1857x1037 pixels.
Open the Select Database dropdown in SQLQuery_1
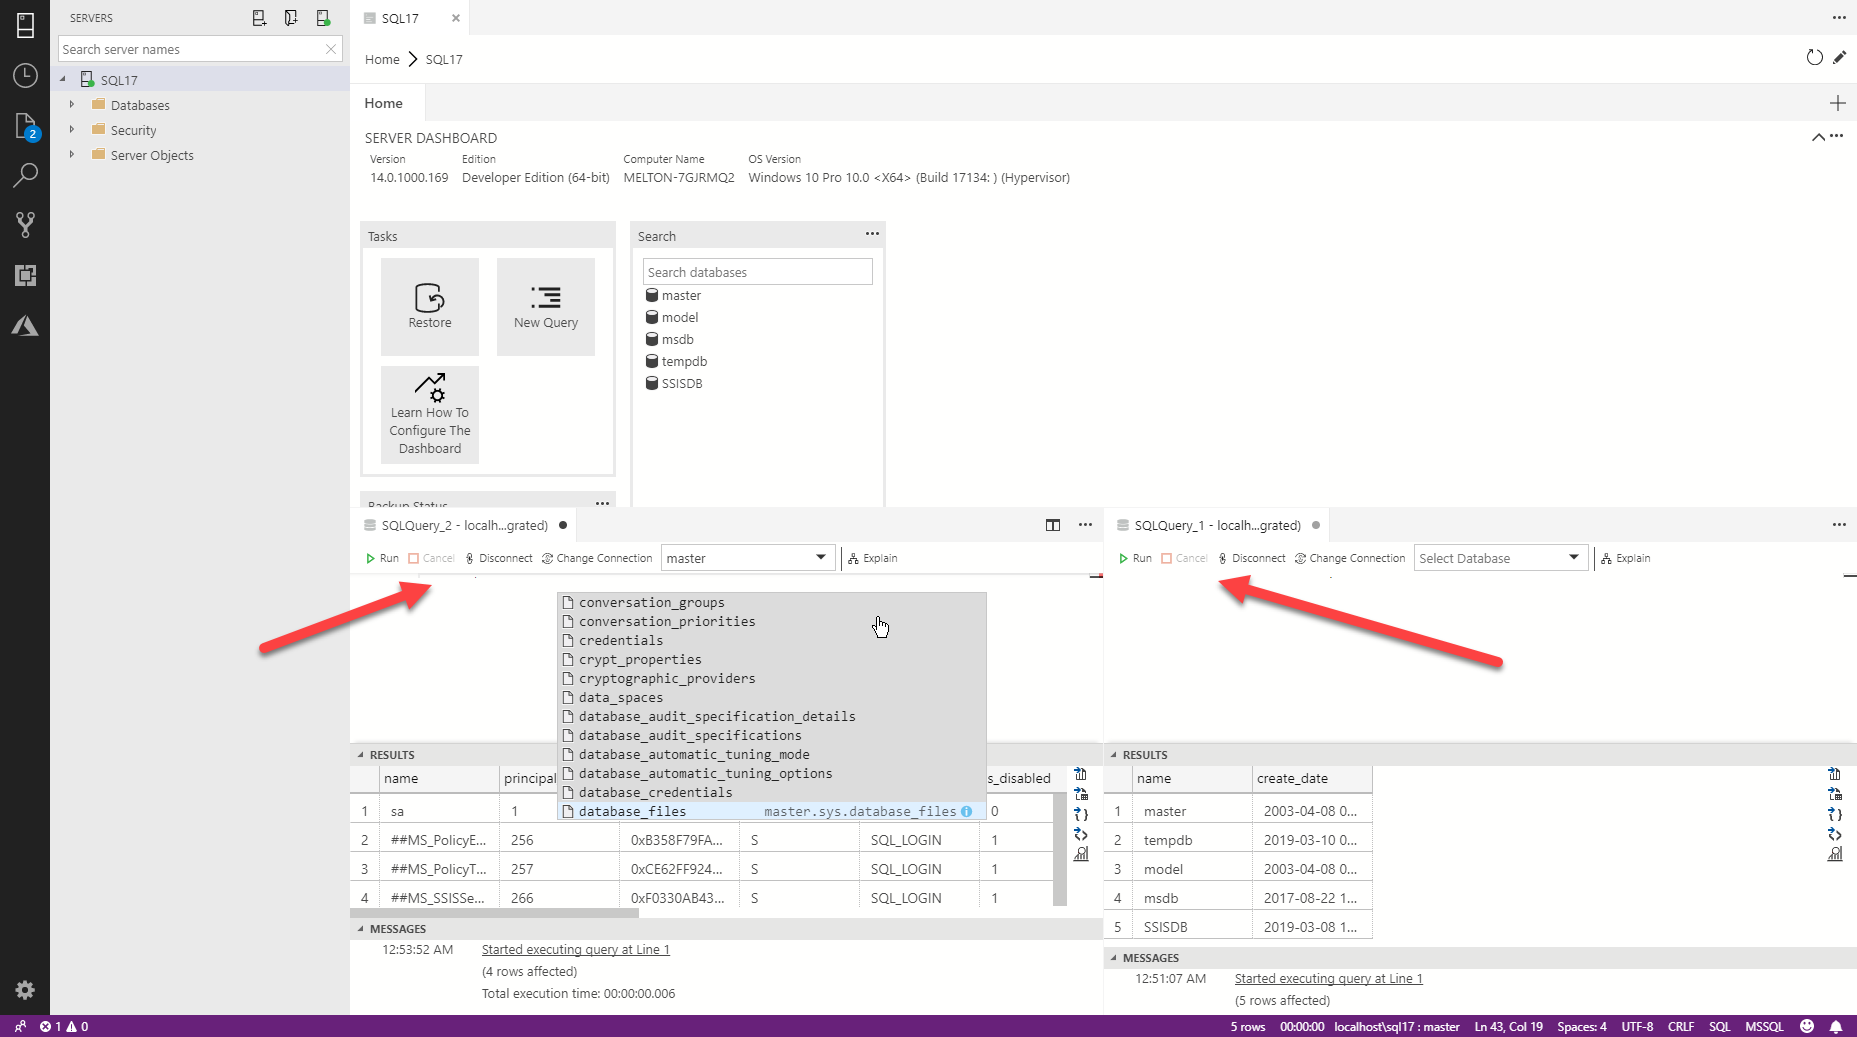click(1500, 558)
